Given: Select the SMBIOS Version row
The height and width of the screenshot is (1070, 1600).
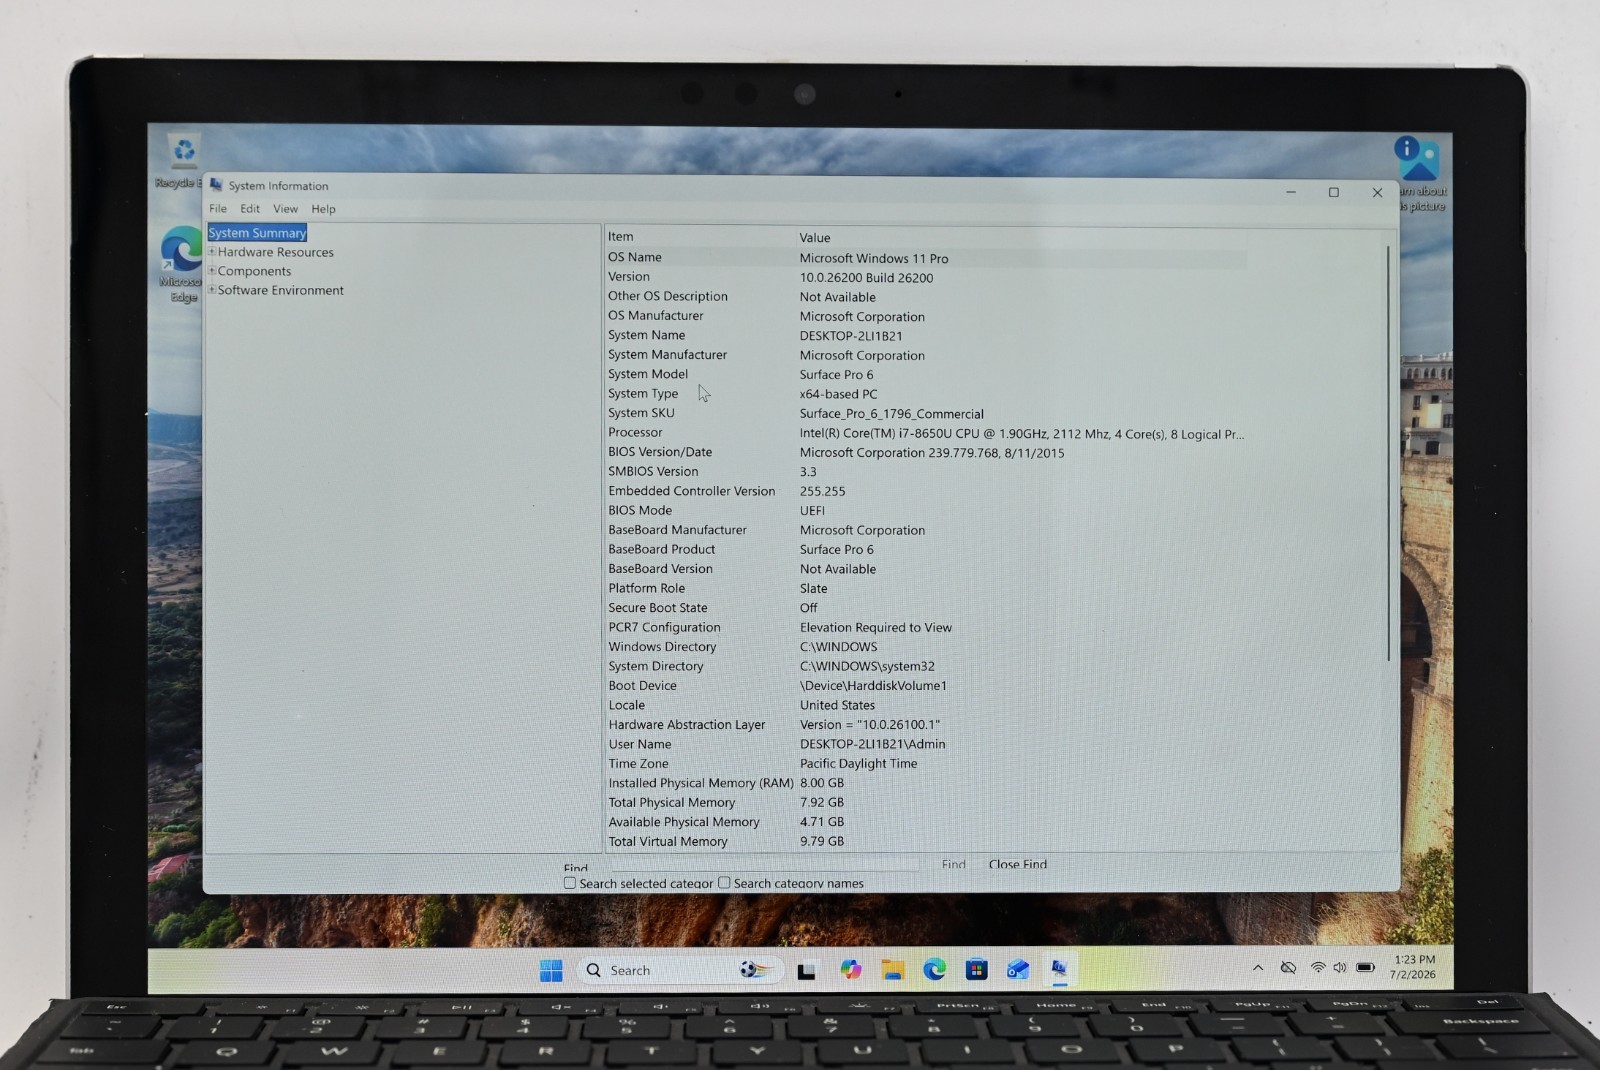Looking at the screenshot, I should tap(926, 472).
